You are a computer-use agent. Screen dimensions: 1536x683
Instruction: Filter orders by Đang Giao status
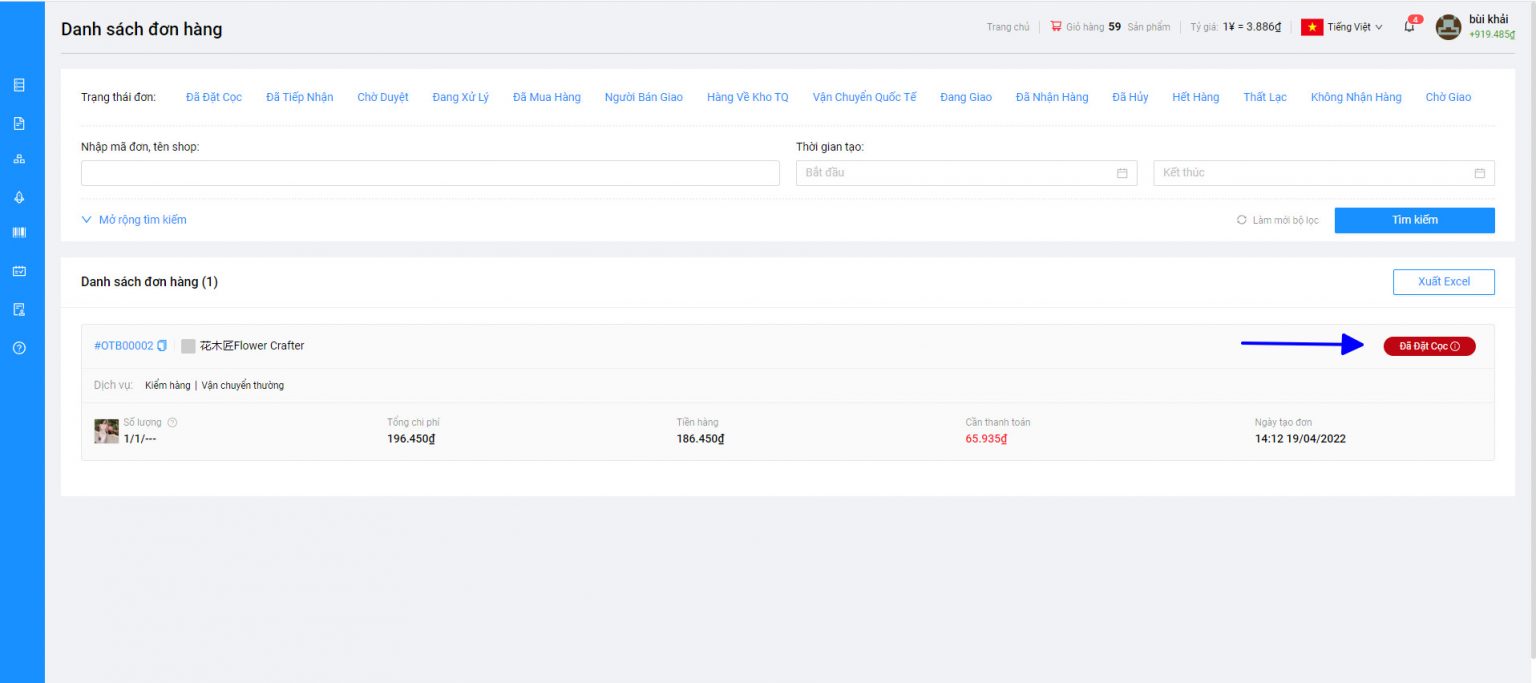point(966,97)
